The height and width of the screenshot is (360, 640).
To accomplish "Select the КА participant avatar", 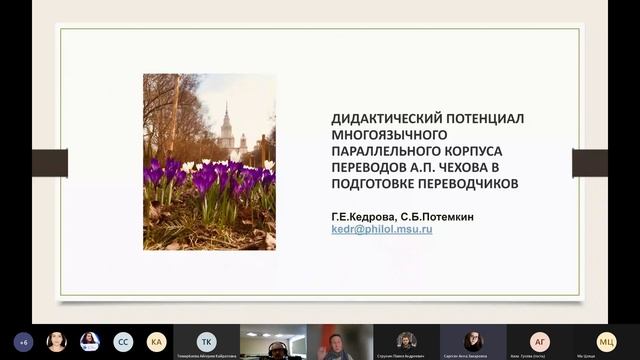I will pos(156,342).
